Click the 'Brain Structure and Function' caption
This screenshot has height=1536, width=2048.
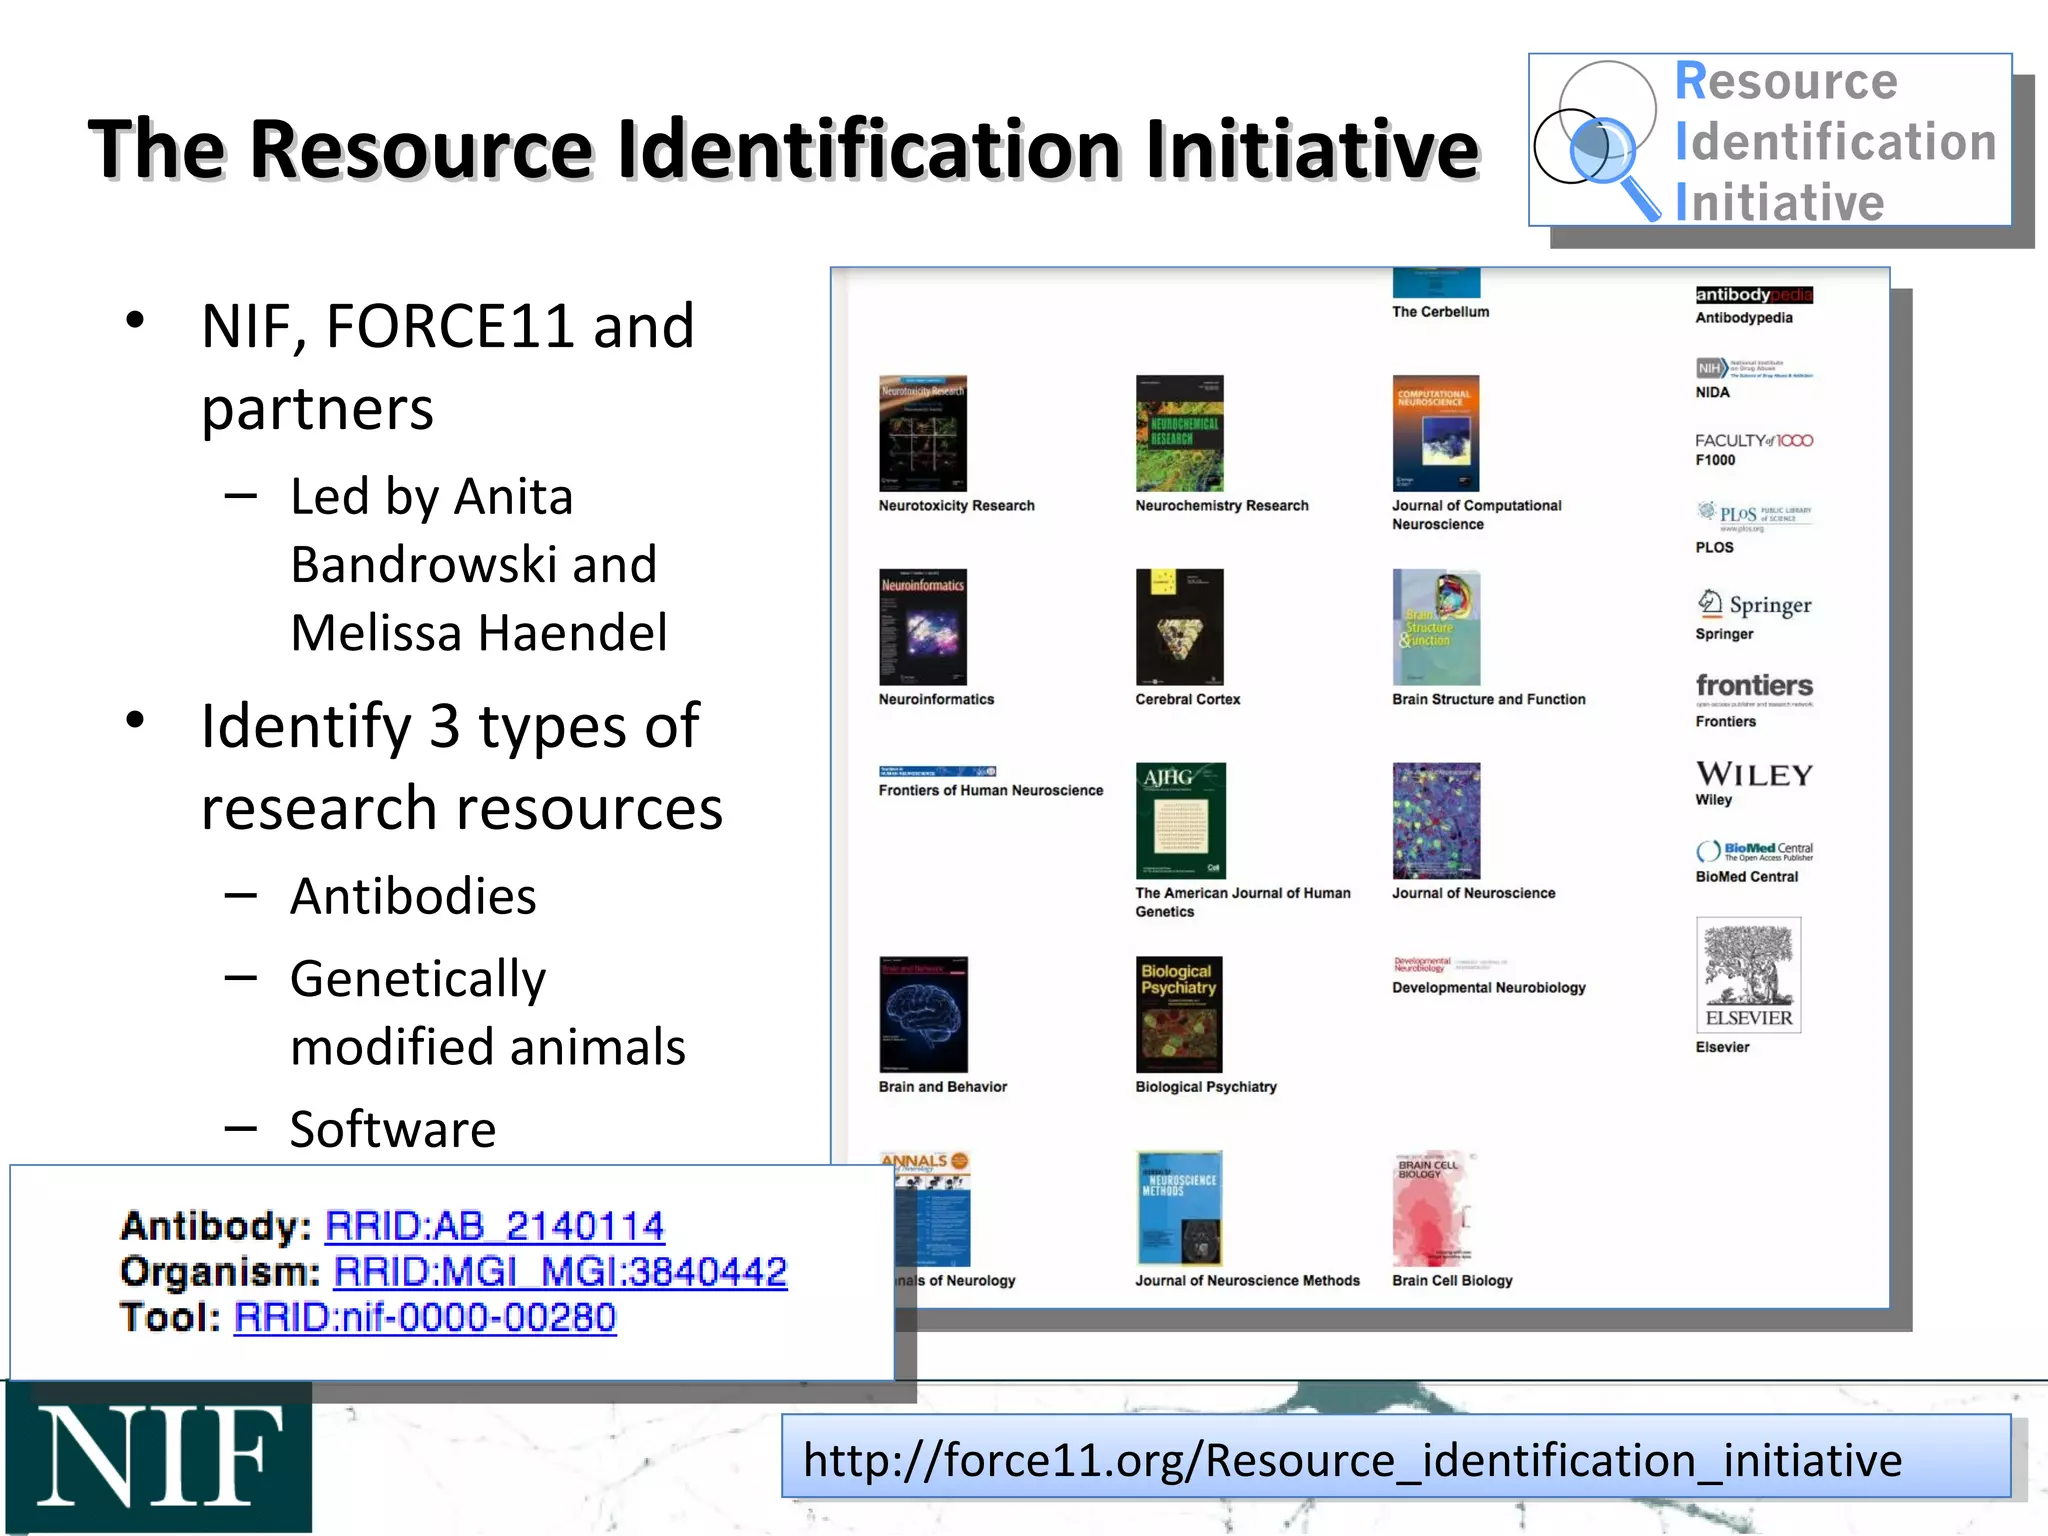click(1488, 700)
